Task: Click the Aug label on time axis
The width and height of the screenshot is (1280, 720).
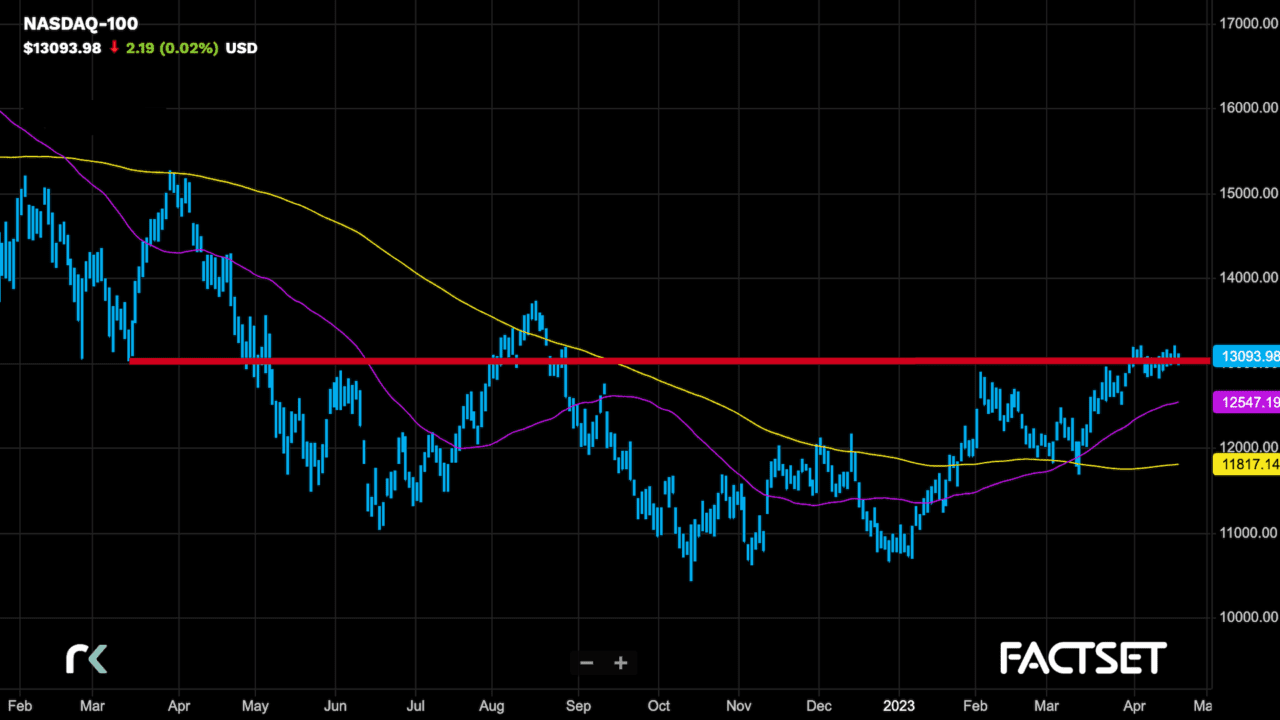Action: pos(492,703)
